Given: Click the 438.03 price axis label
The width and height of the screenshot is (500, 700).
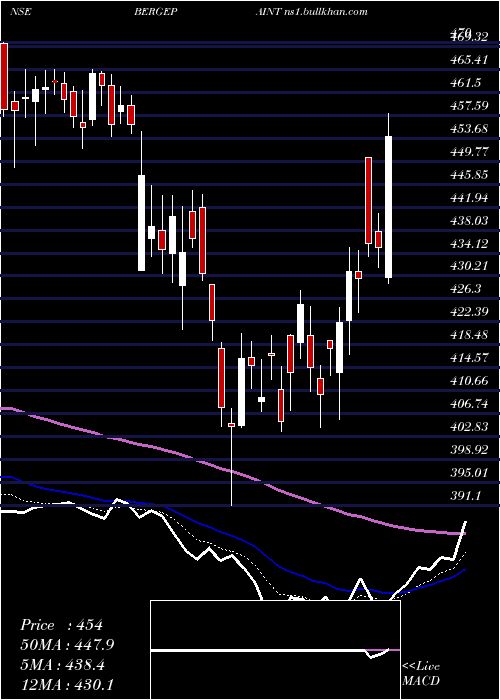Looking at the screenshot, I should coord(469,221).
